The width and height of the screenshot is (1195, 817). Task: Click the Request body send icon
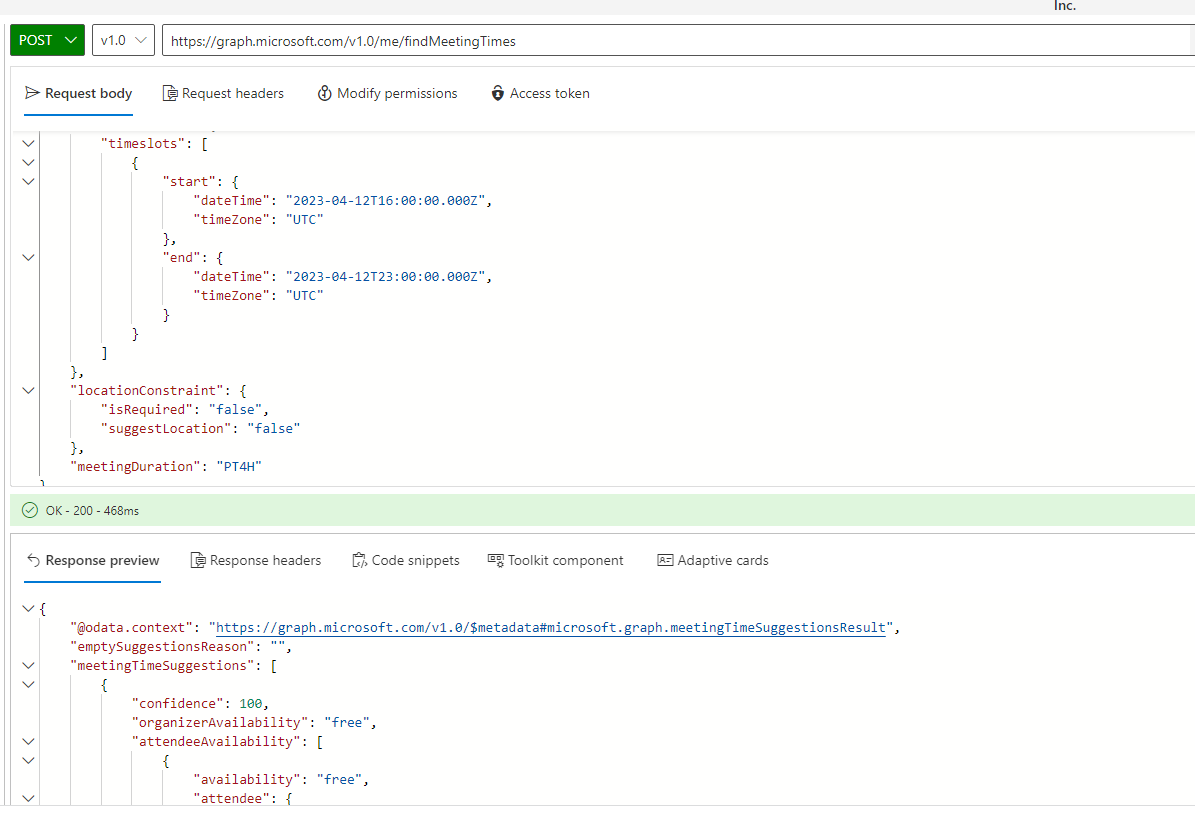(x=32, y=93)
